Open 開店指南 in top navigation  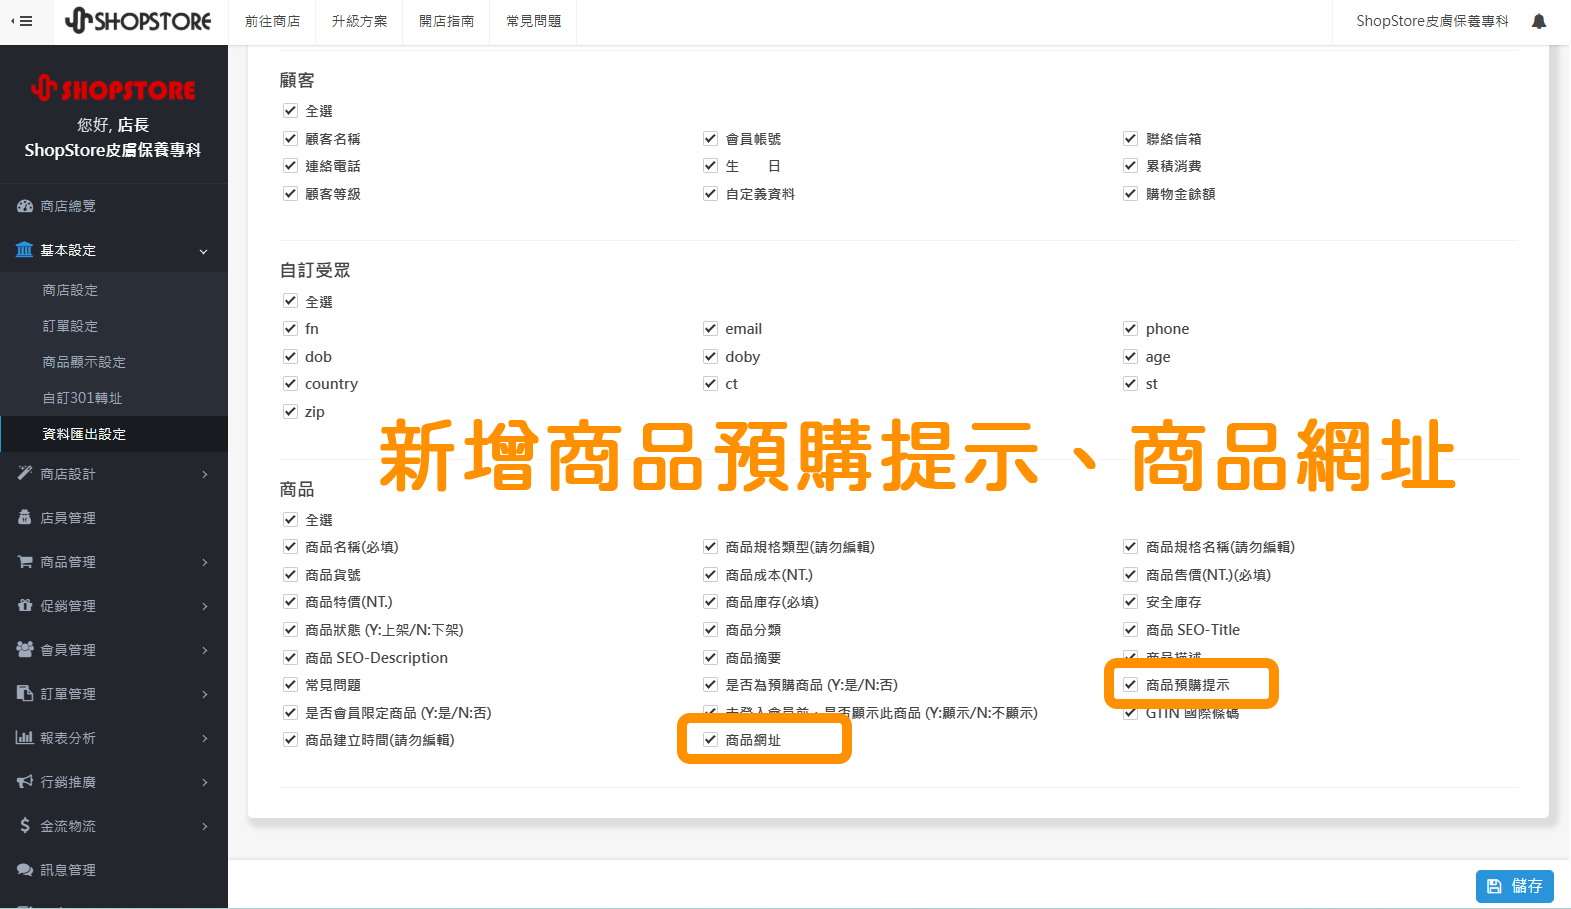(x=446, y=21)
